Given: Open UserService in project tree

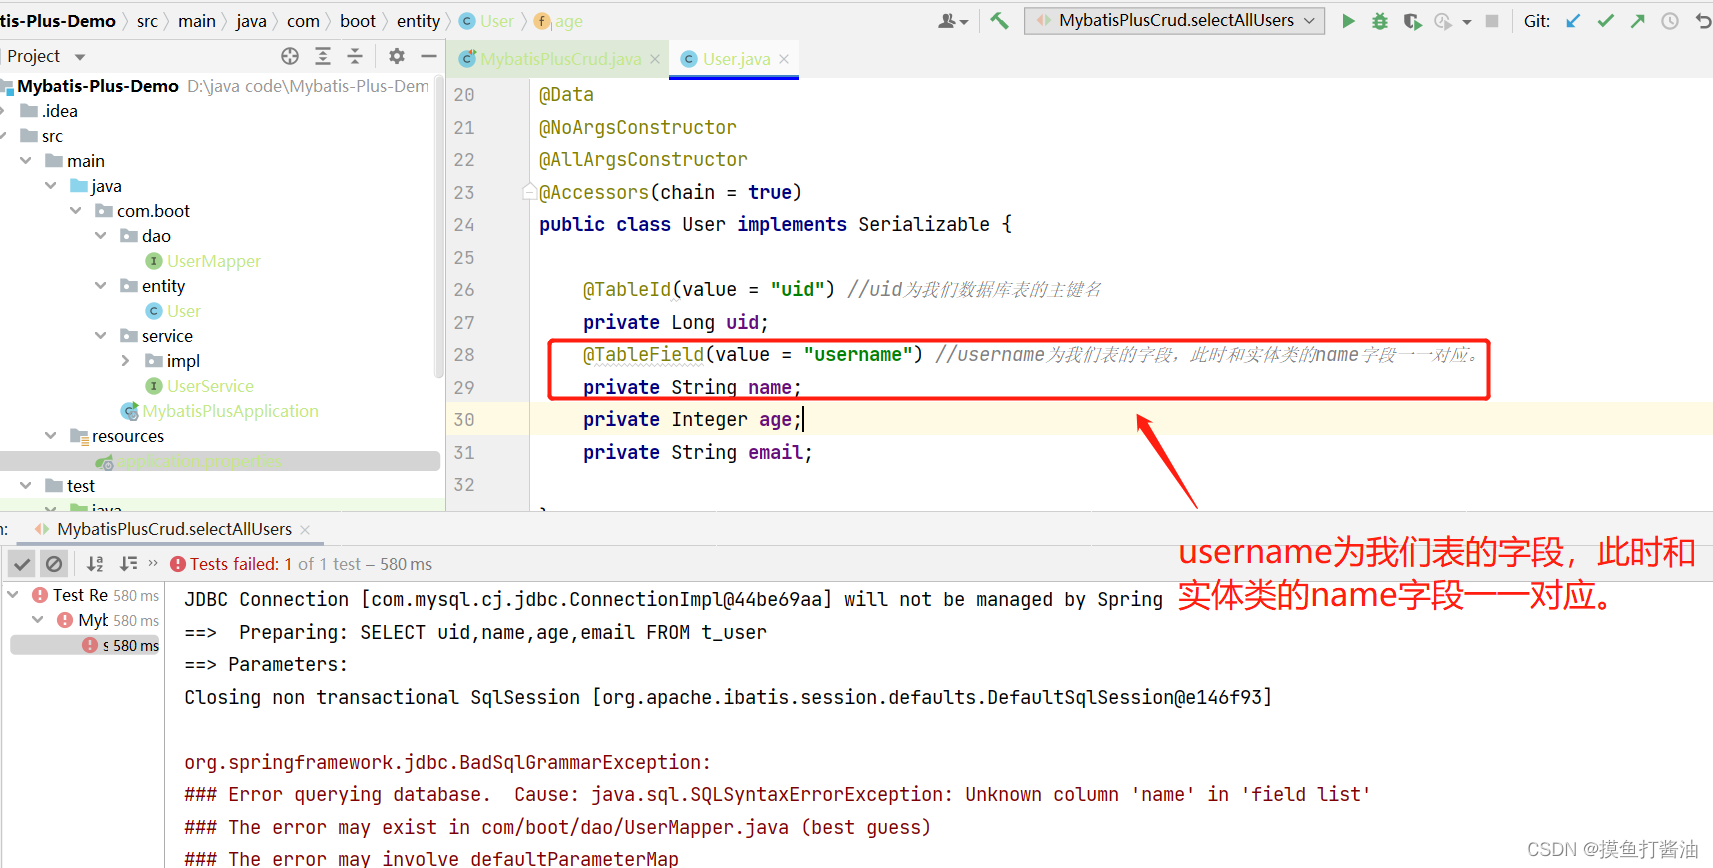Looking at the screenshot, I should pos(200,386).
